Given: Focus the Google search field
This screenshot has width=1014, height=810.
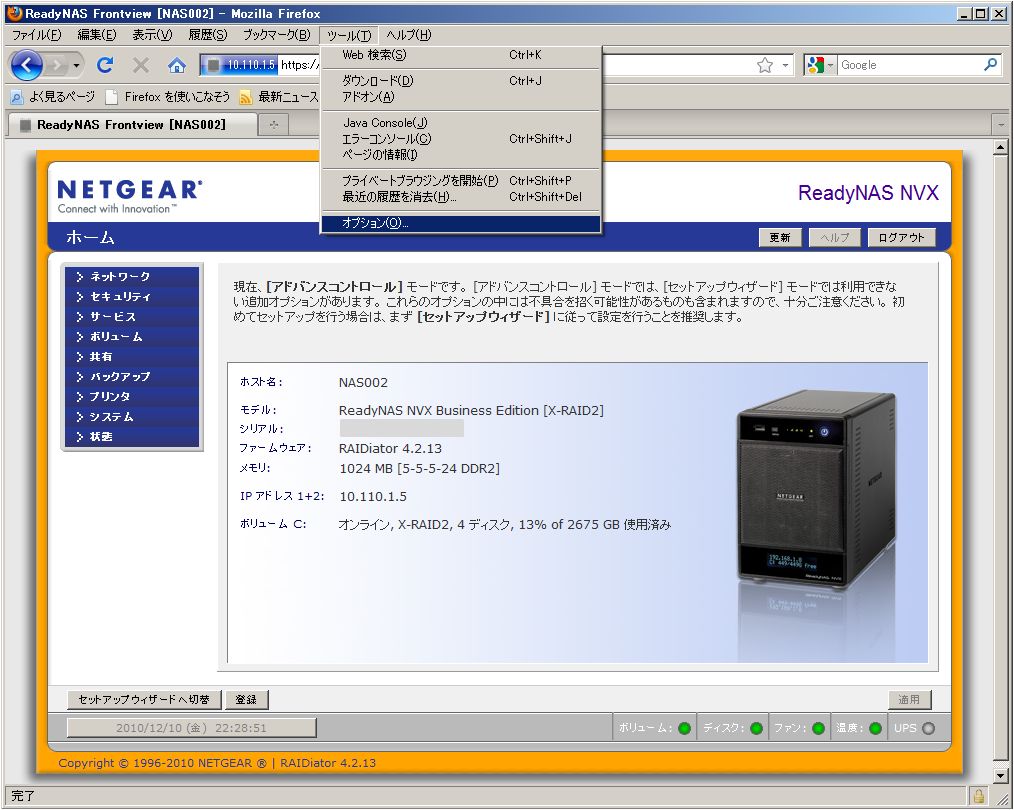Looking at the screenshot, I should (x=909, y=65).
